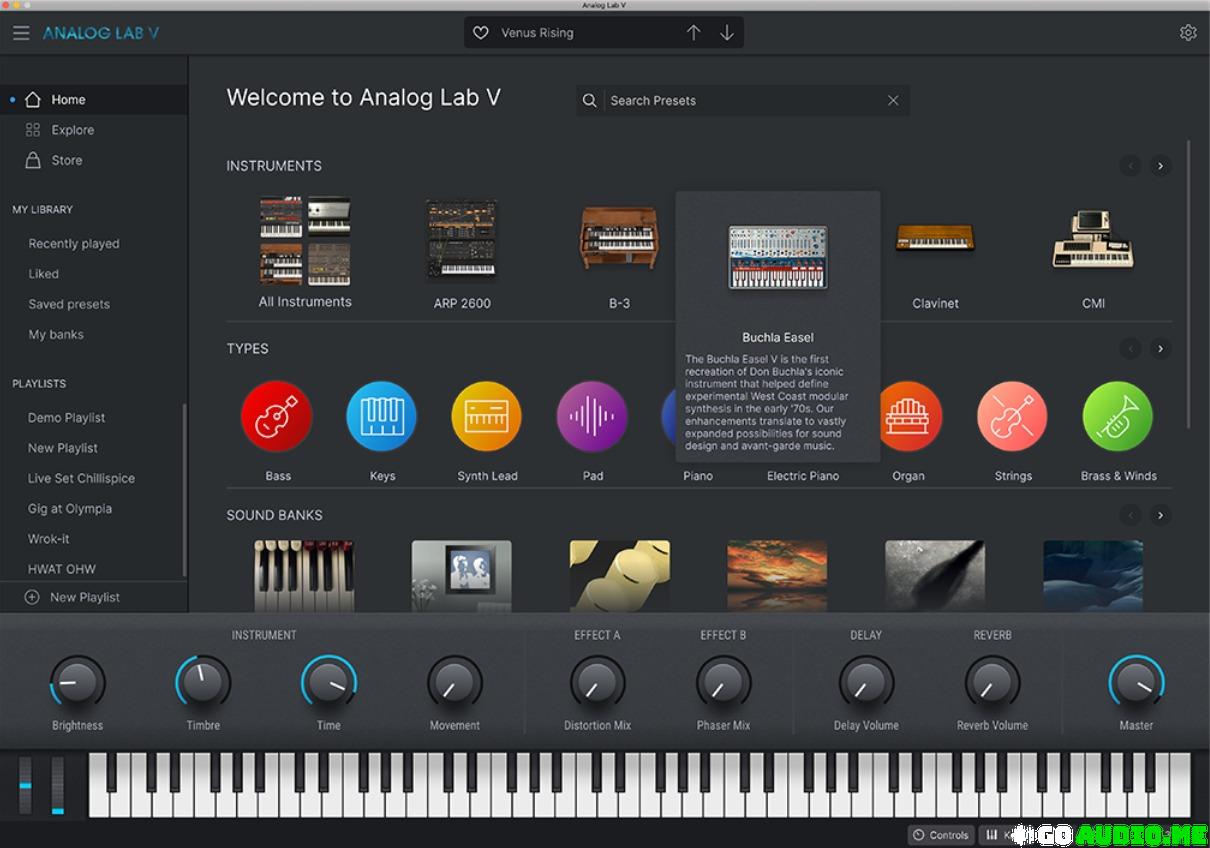Click the sidebar playlists scrollbar
The image size is (1210, 848).
pyautogui.click(x=184, y=490)
